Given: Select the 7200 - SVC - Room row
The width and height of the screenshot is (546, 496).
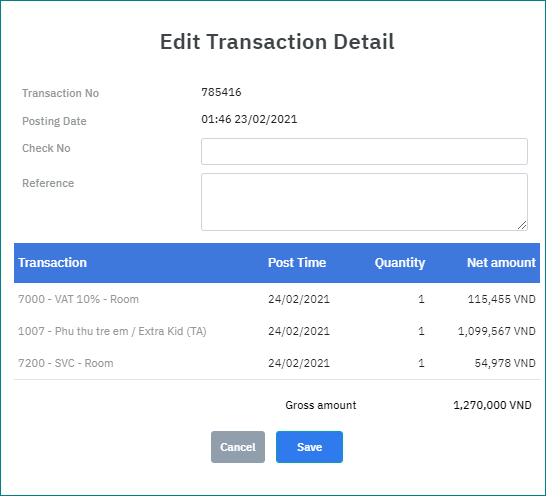Looking at the screenshot, I should 277,363.
